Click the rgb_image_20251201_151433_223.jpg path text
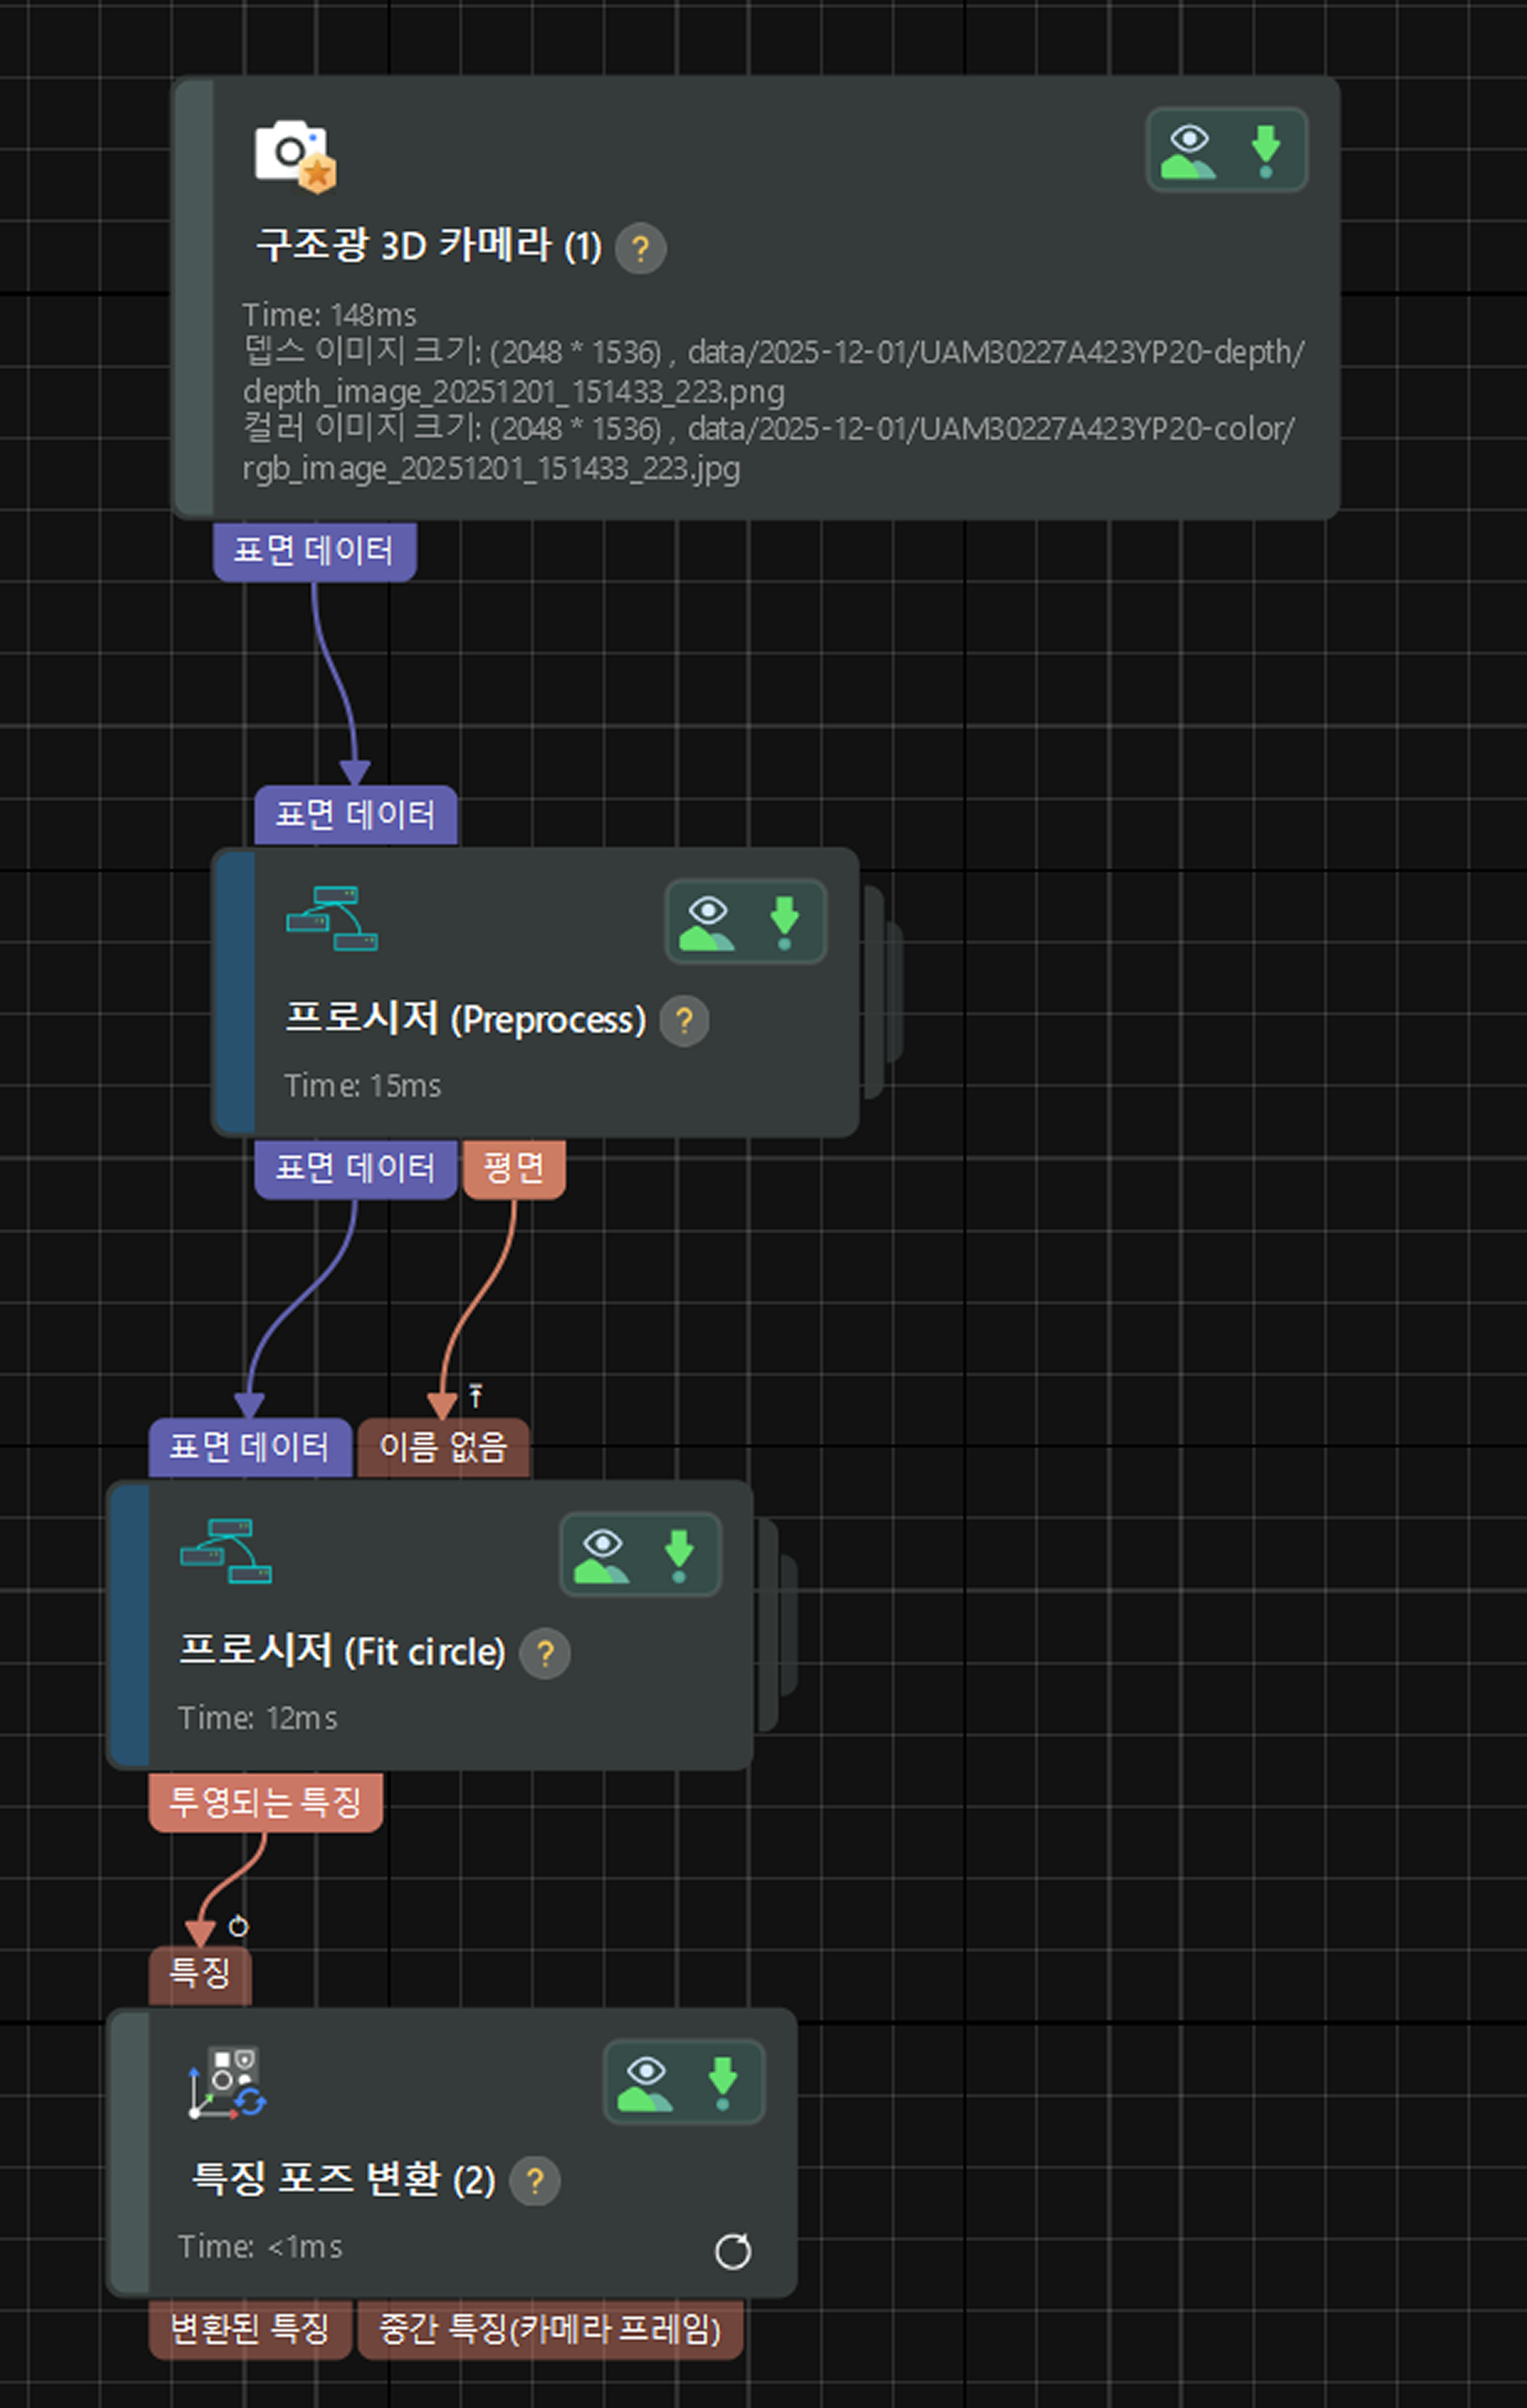This screenshot has height=2408, width=1527. tap(491, 468)
